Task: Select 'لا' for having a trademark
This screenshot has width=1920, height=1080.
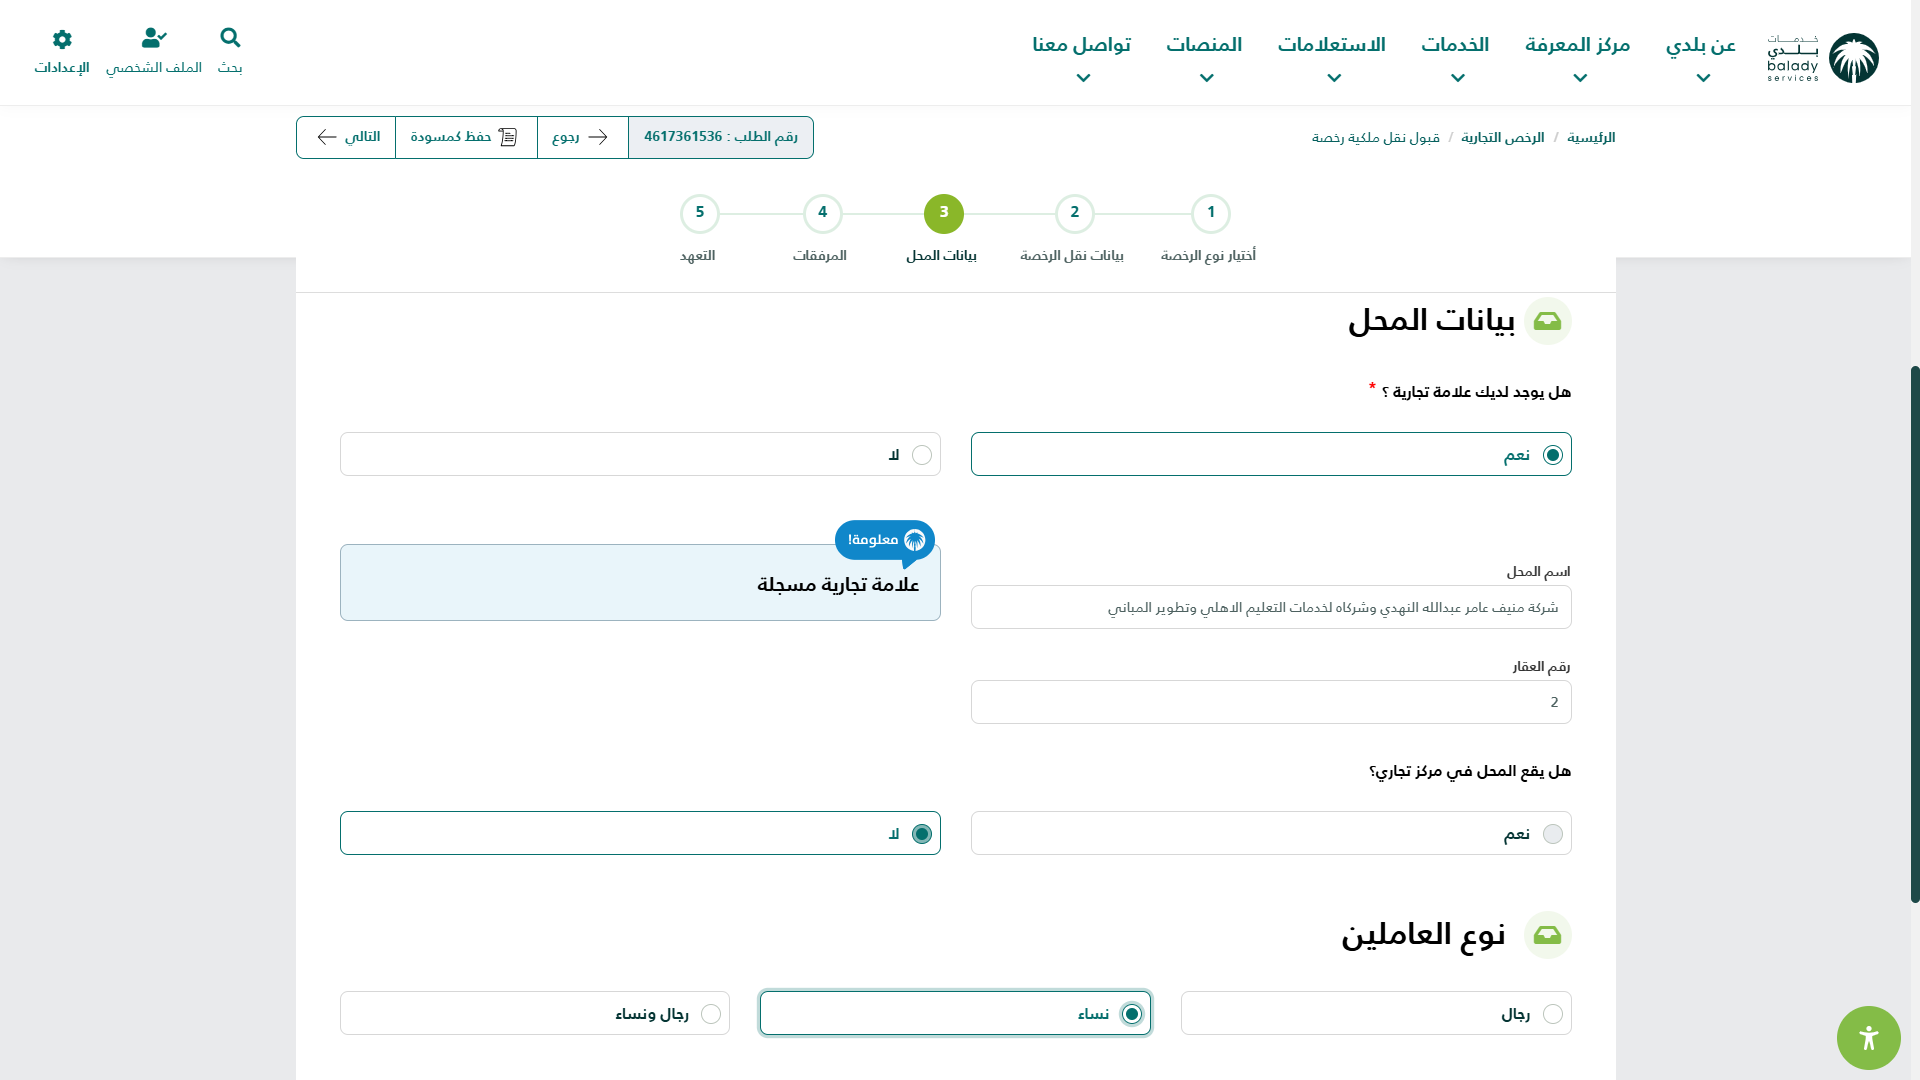Action: coord(921,455)
